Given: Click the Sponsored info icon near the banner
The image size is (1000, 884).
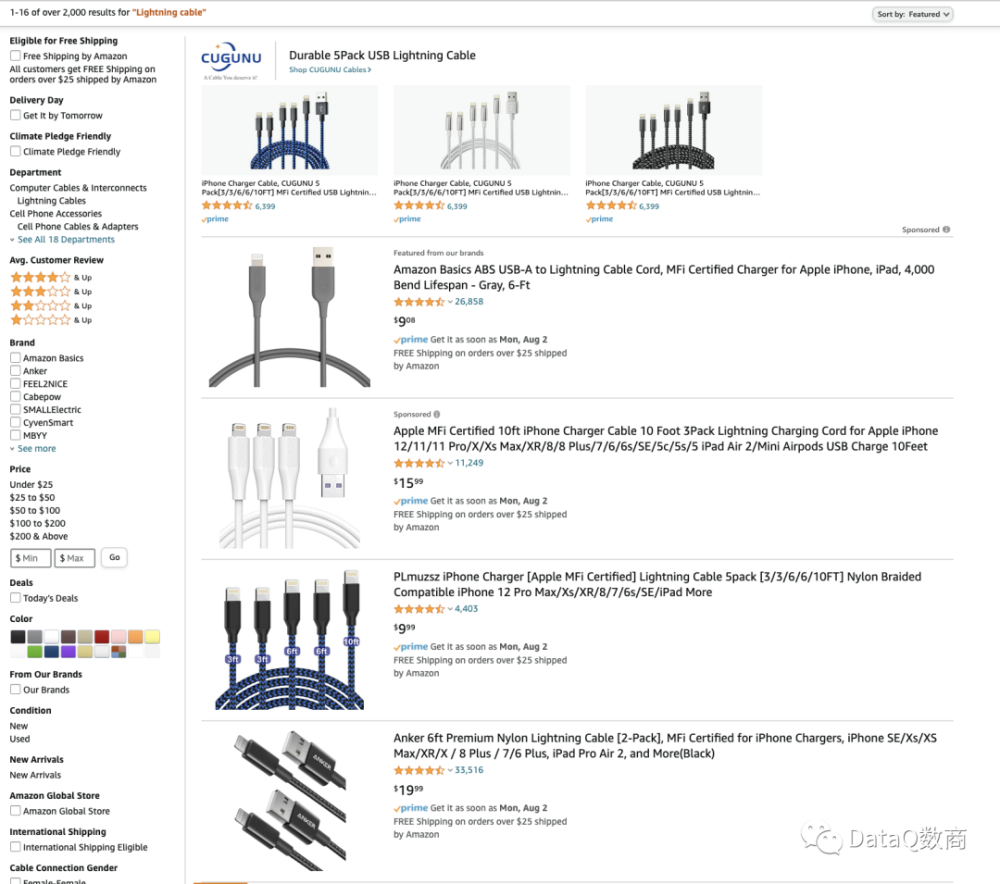Looking at the screenshot, I should pyautogui.click(x=946, y=230).
